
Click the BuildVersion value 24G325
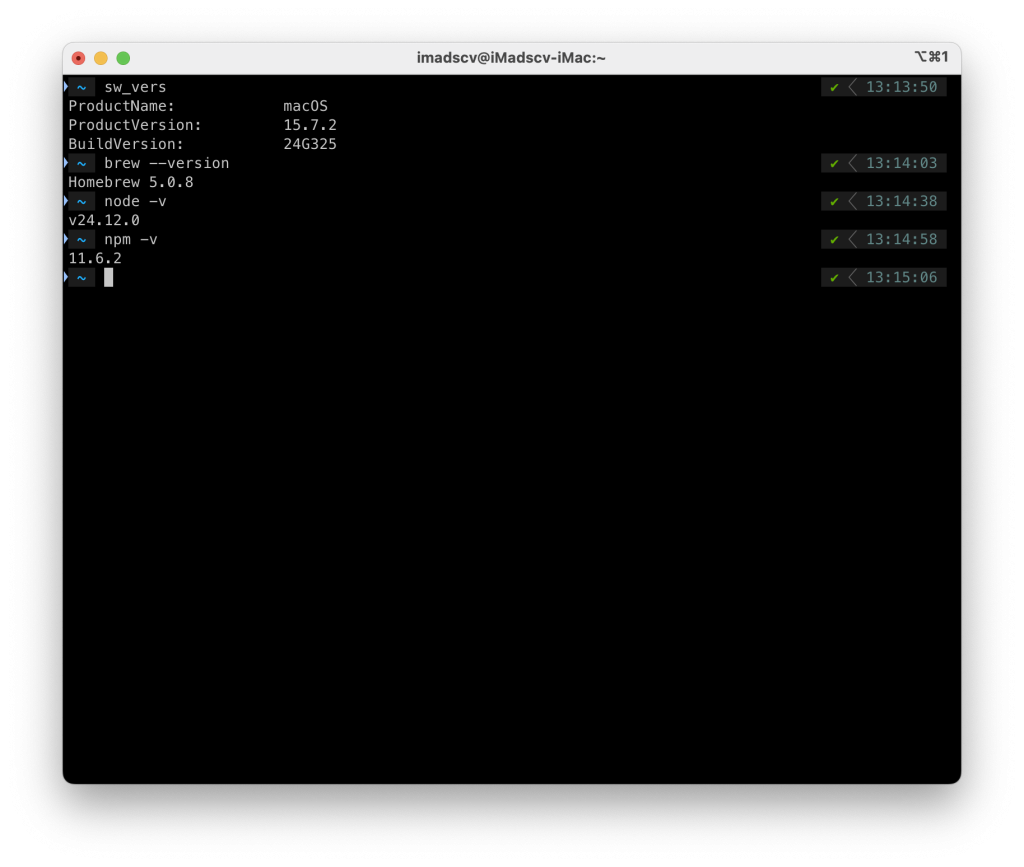click(310, 144)
